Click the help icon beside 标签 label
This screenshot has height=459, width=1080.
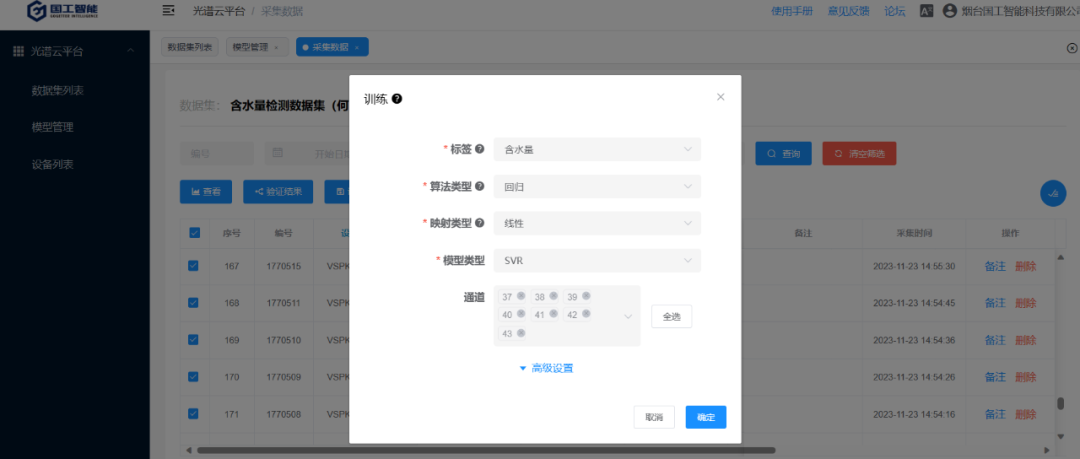click(480, 149)
